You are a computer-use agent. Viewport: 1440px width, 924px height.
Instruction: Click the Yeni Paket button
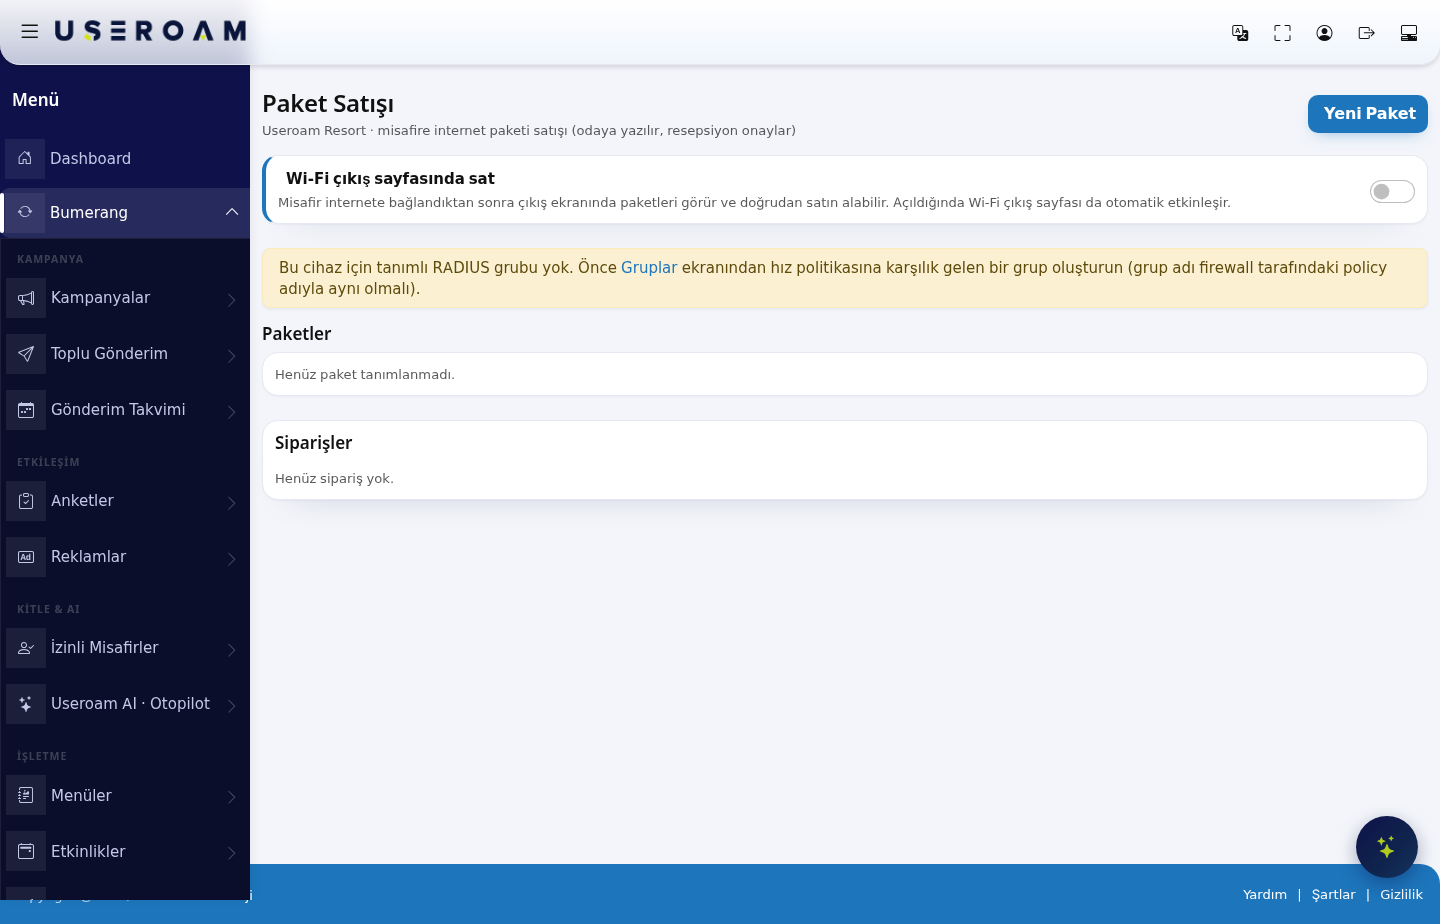1368,114
